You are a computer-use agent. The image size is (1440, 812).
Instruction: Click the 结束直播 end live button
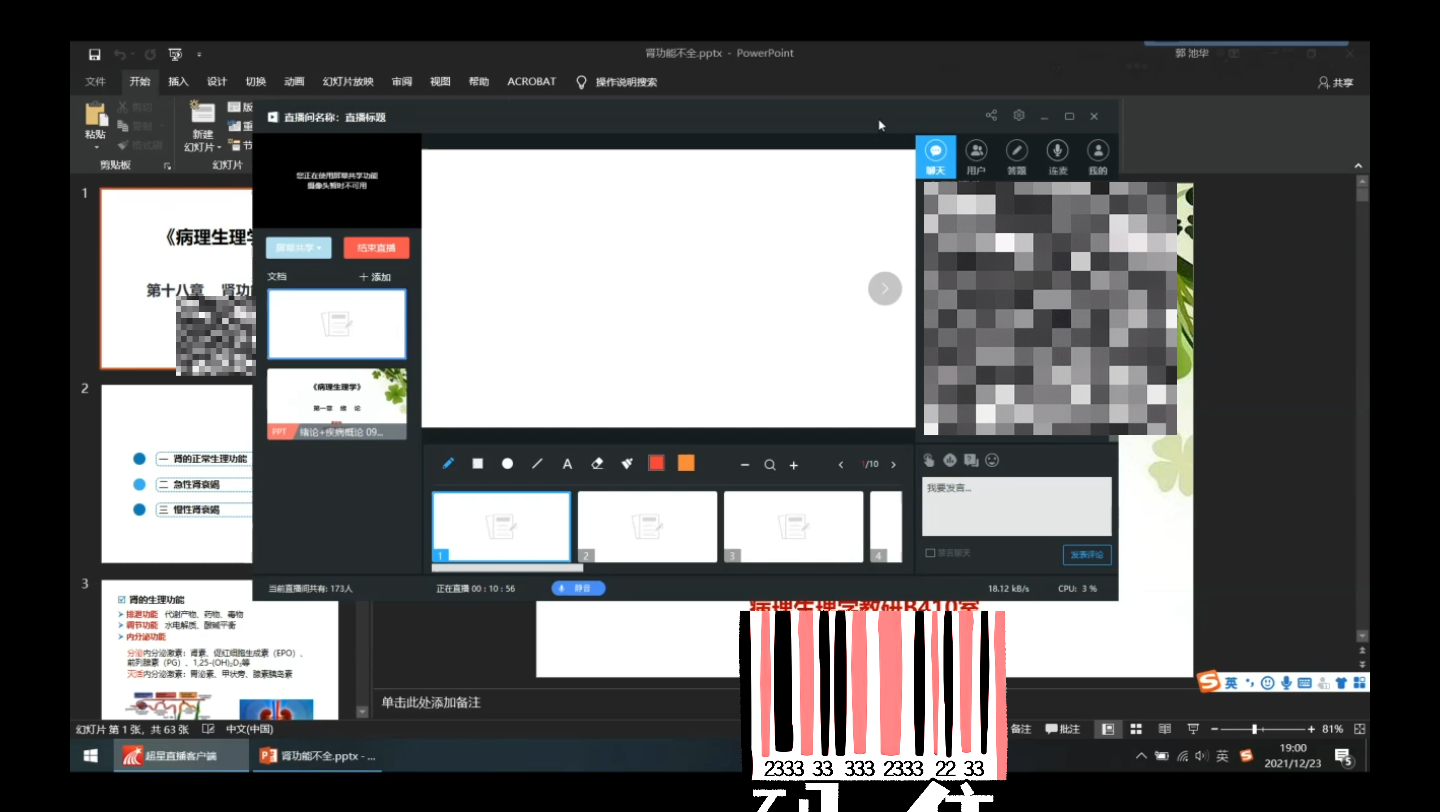click(x=376, y=248)
